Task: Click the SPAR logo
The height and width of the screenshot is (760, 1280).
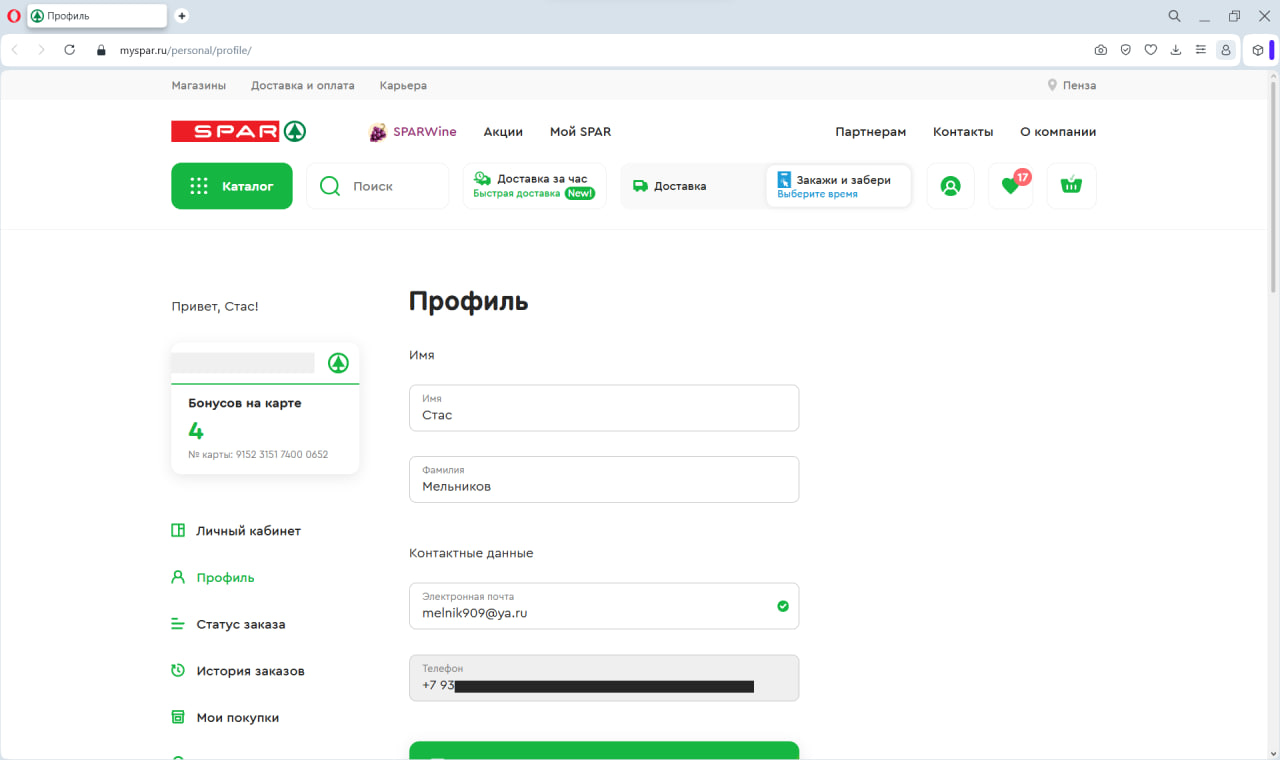Action: pos(237,131)
